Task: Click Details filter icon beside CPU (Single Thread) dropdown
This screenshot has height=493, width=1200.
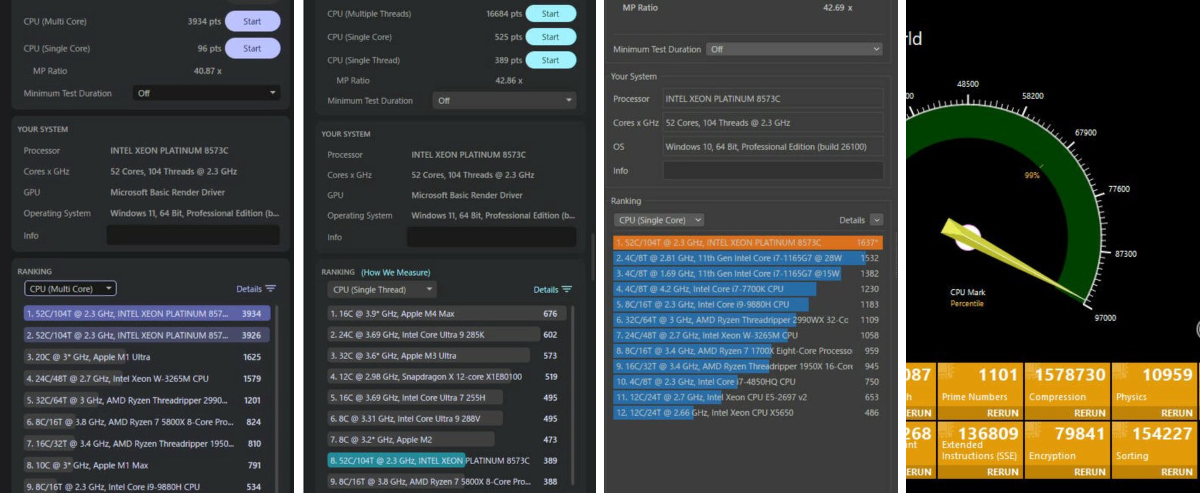Action: click(x=567, y=290)
